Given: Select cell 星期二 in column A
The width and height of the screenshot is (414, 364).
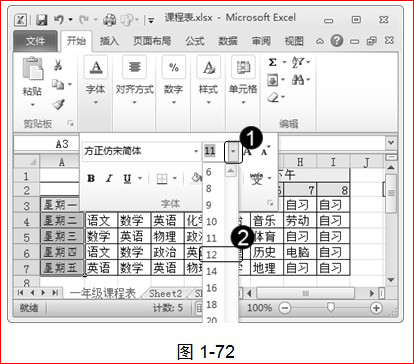Looking at the screenshot, I should 61,220.
